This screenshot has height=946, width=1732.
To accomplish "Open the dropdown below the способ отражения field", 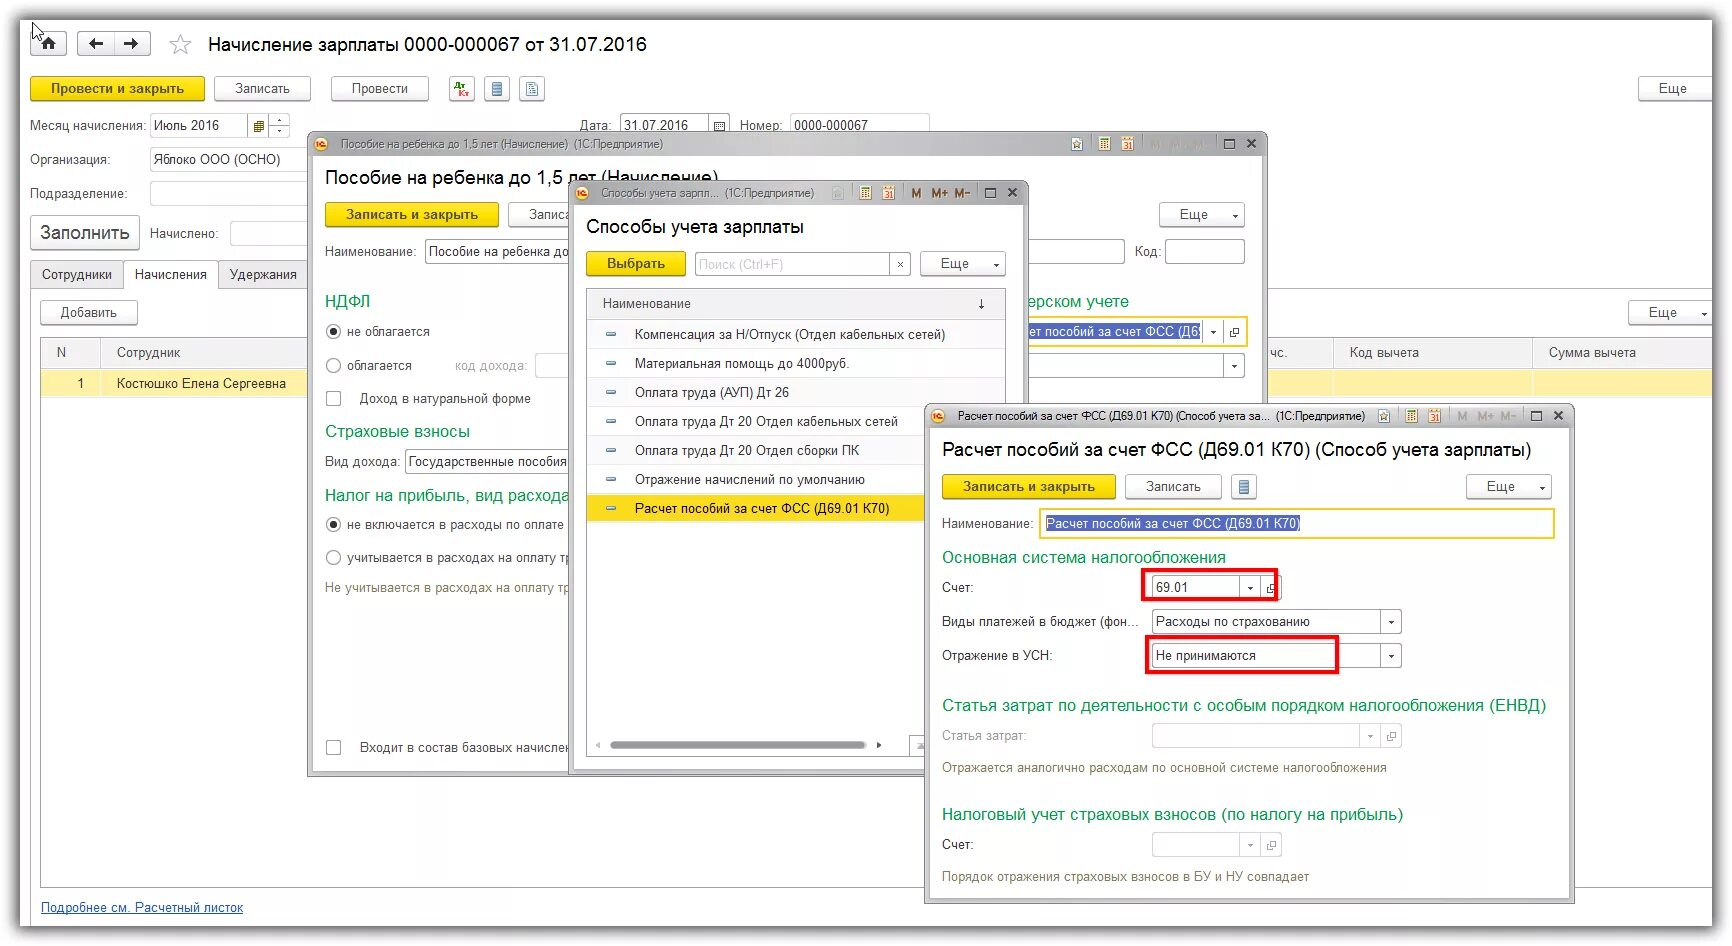I will click(x=1235, y=366).
